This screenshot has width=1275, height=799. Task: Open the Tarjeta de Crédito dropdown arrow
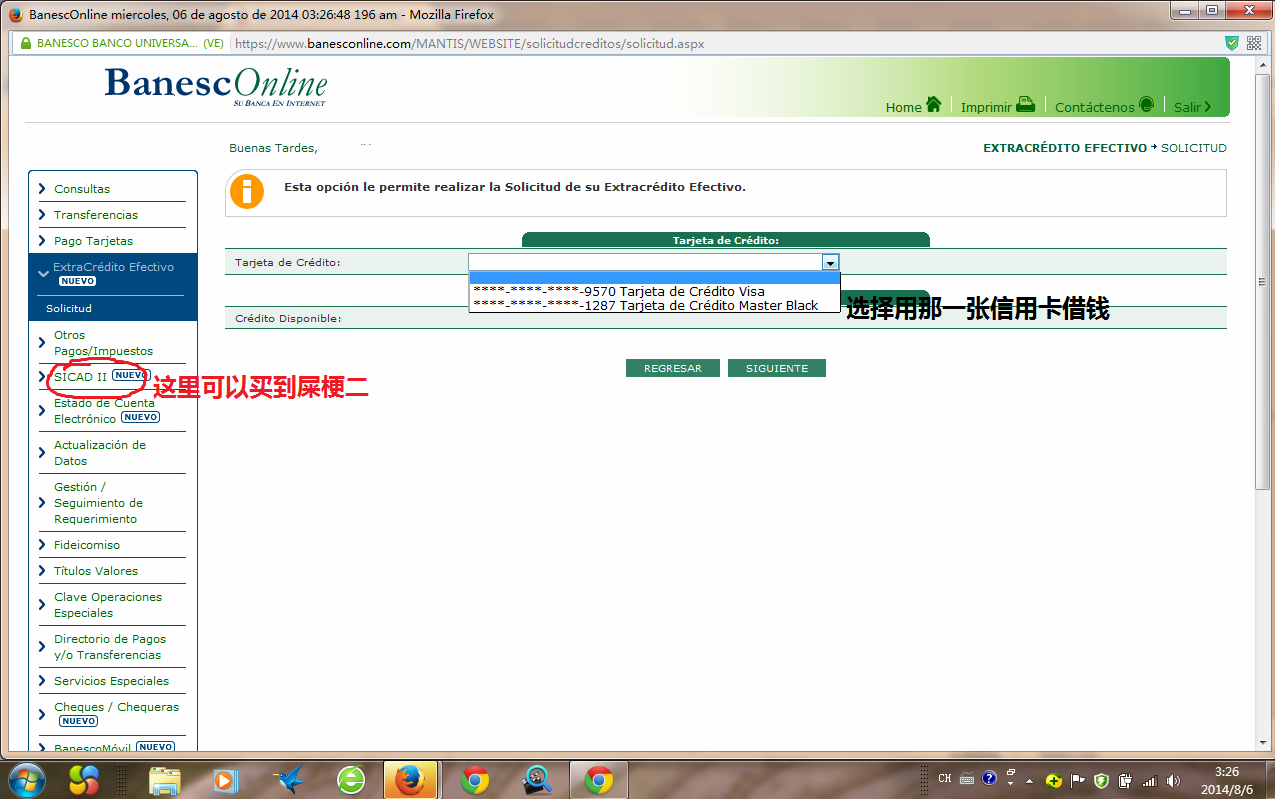tap(830, 262)
